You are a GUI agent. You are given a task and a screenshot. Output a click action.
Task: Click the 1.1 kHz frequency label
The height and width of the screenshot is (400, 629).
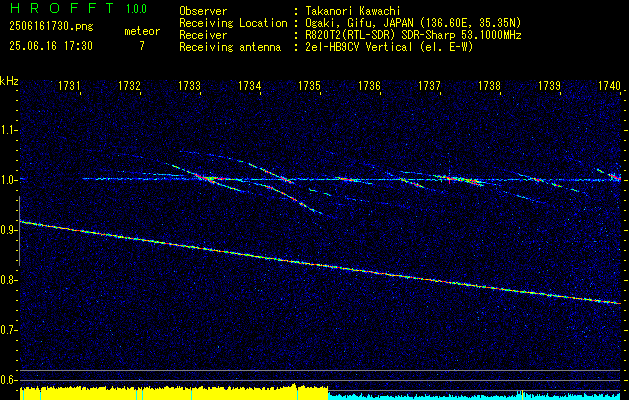point(8,130)
